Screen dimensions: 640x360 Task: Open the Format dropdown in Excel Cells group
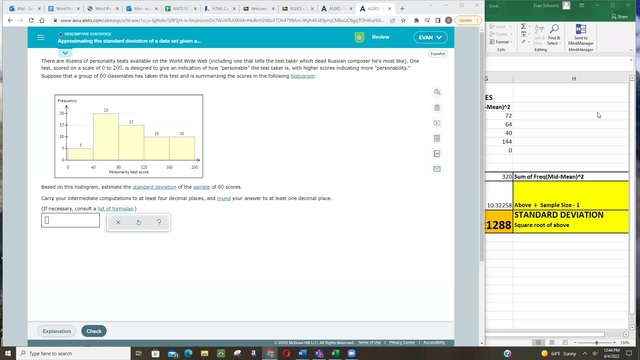(500, 42)
